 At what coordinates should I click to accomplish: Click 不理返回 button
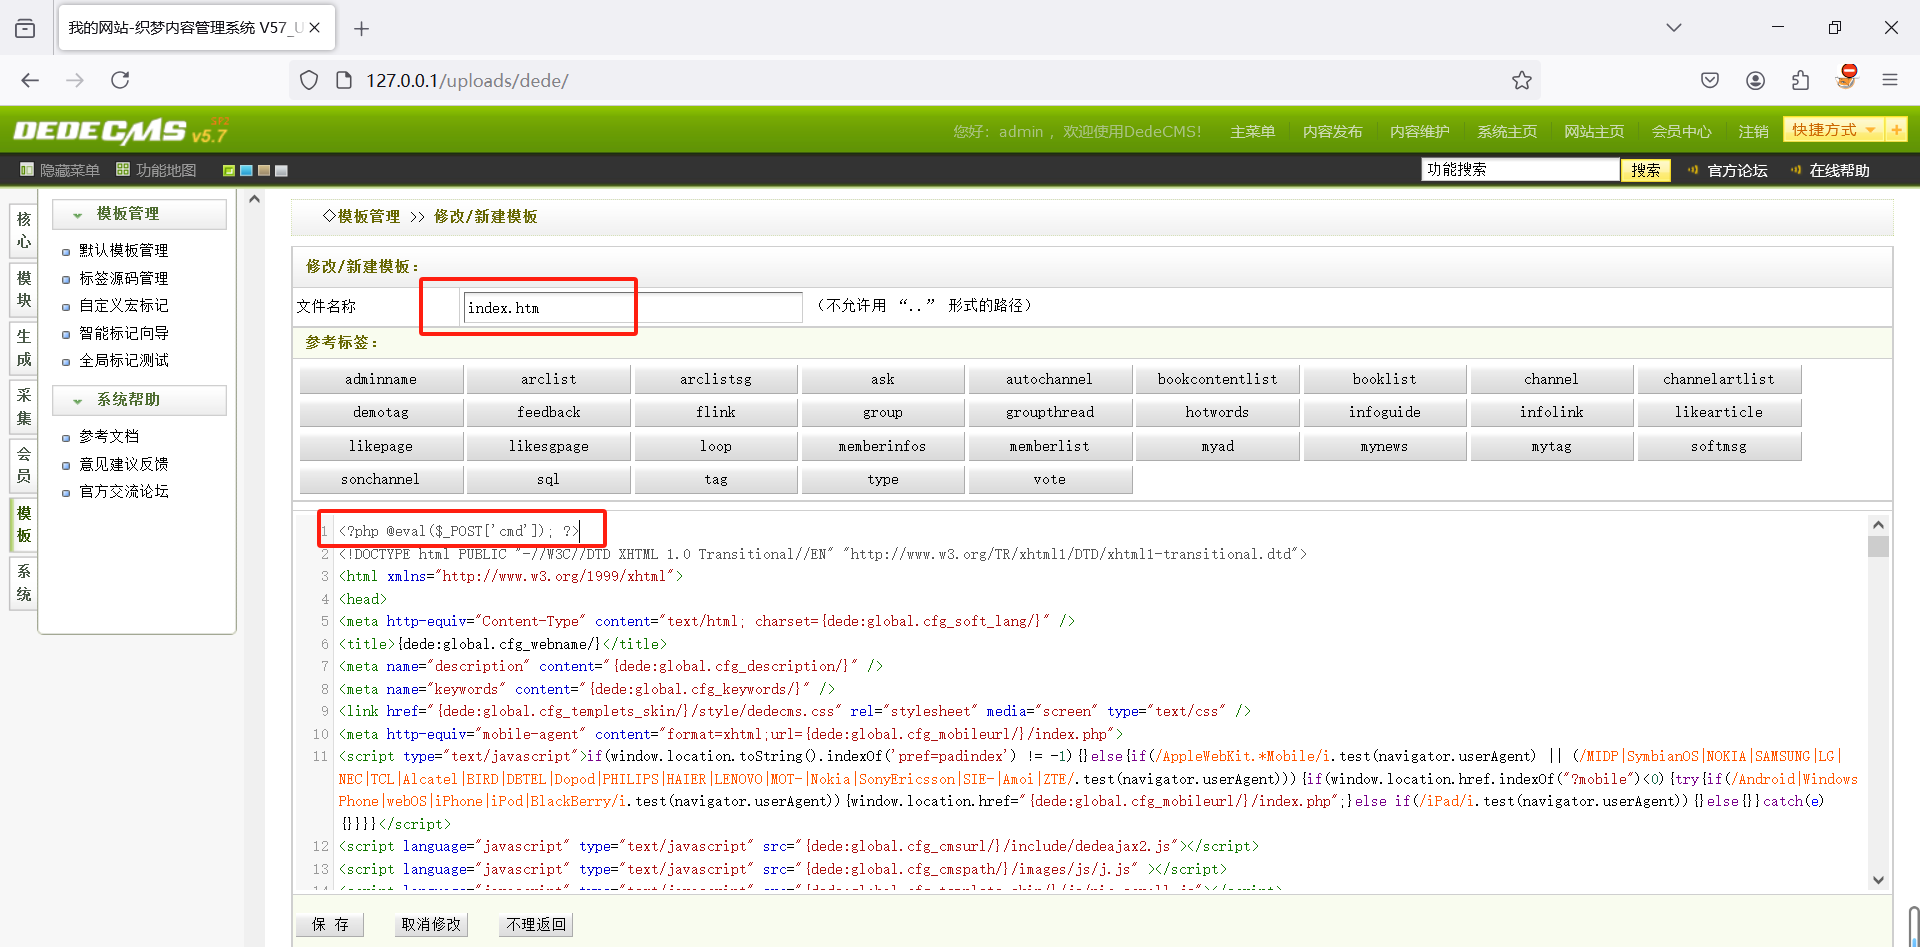tap(536, 924)
